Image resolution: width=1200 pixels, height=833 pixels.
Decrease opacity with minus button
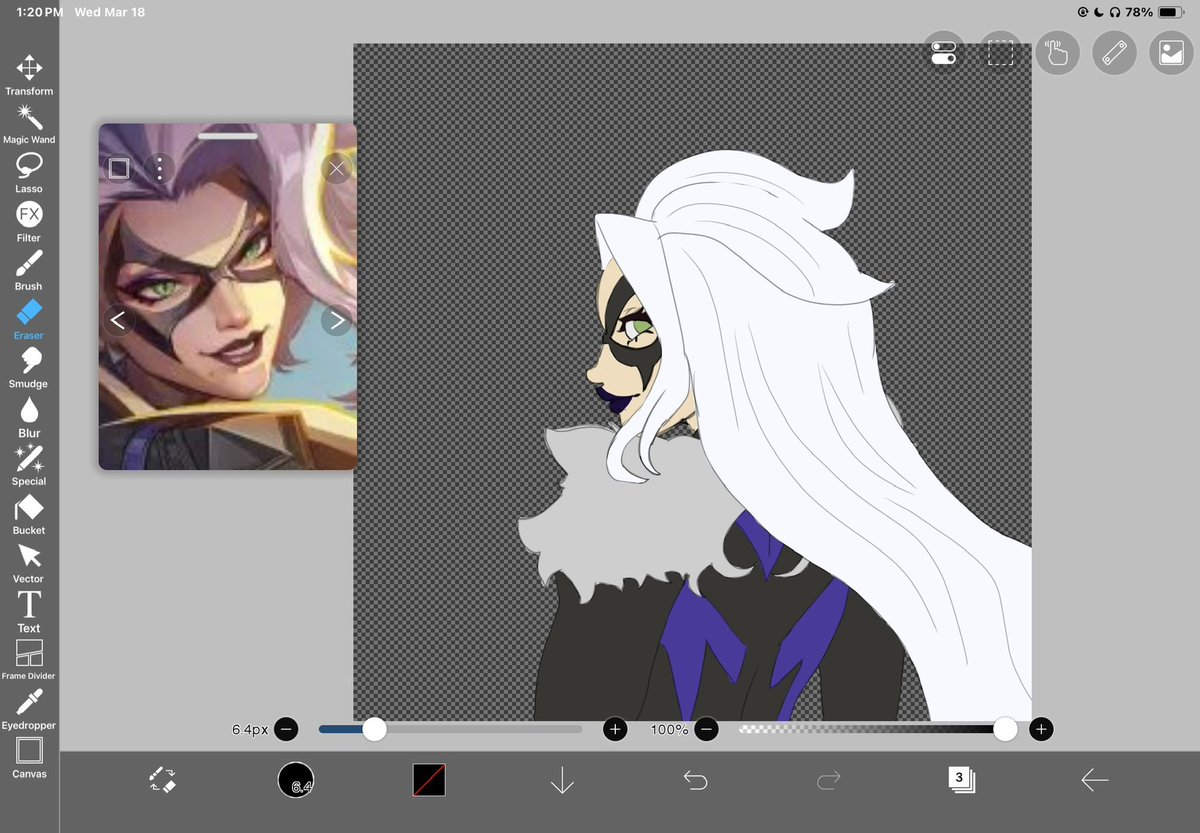pyautogui.click(x=706, y=730)
